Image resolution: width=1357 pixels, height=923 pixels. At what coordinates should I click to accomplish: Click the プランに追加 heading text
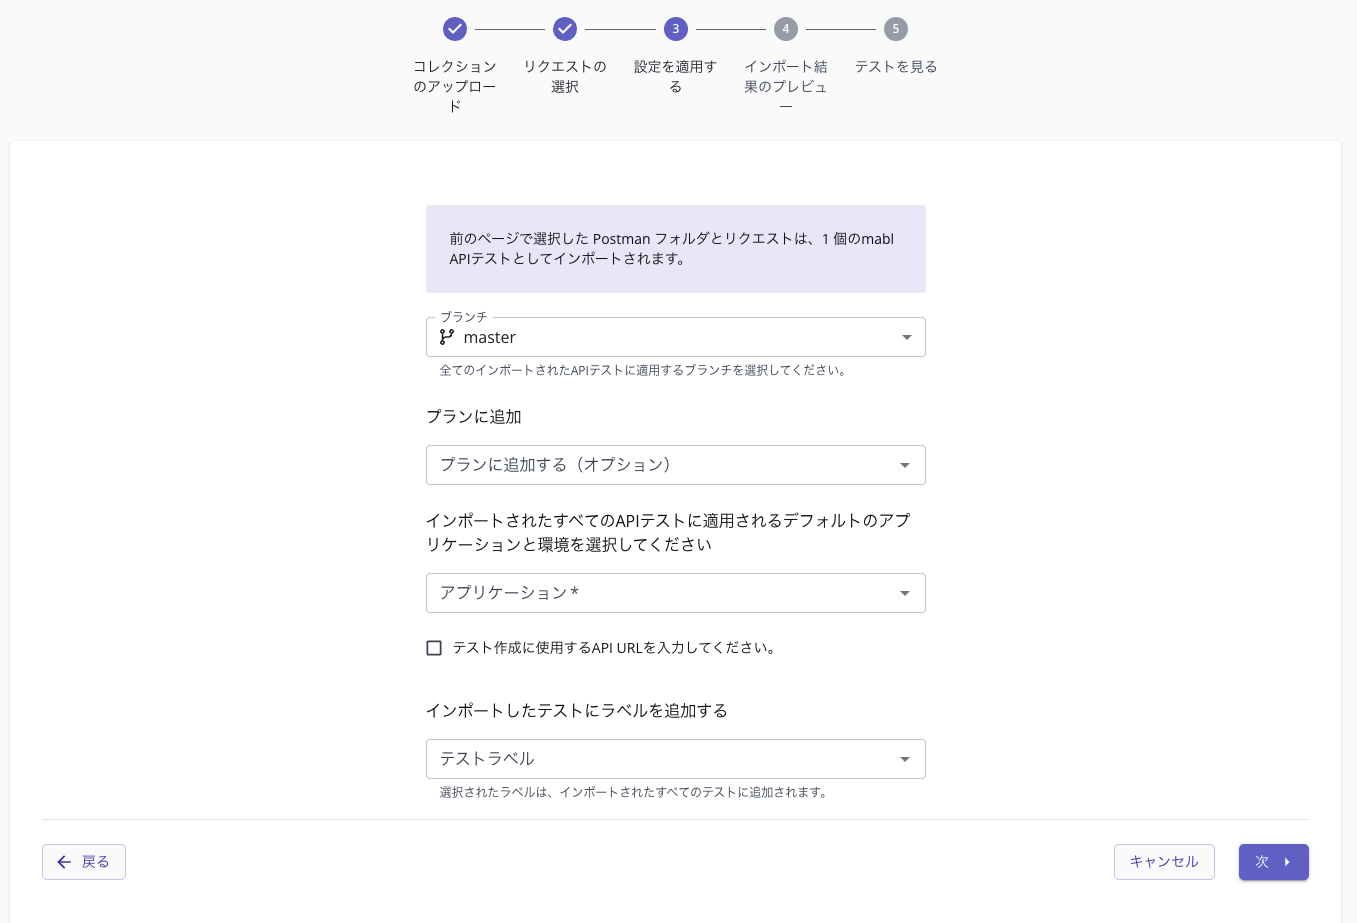[474, 417]
